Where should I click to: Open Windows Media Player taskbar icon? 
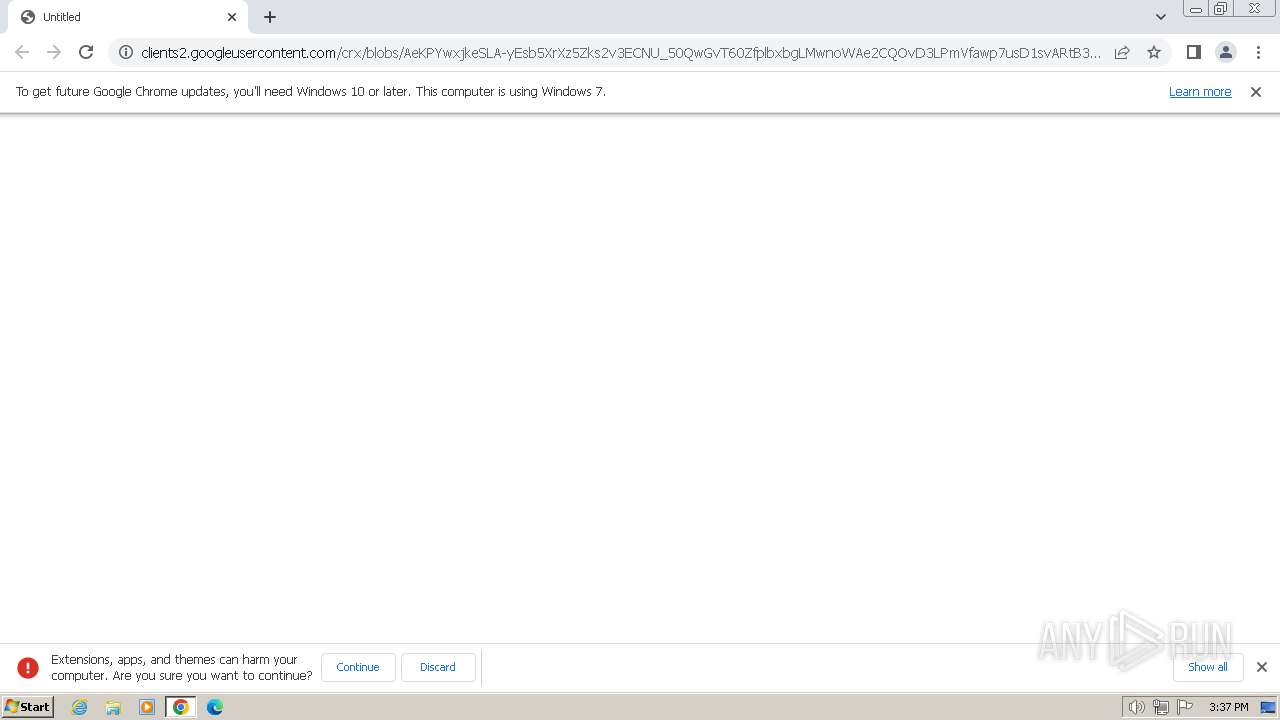click(x=147, y=707)
